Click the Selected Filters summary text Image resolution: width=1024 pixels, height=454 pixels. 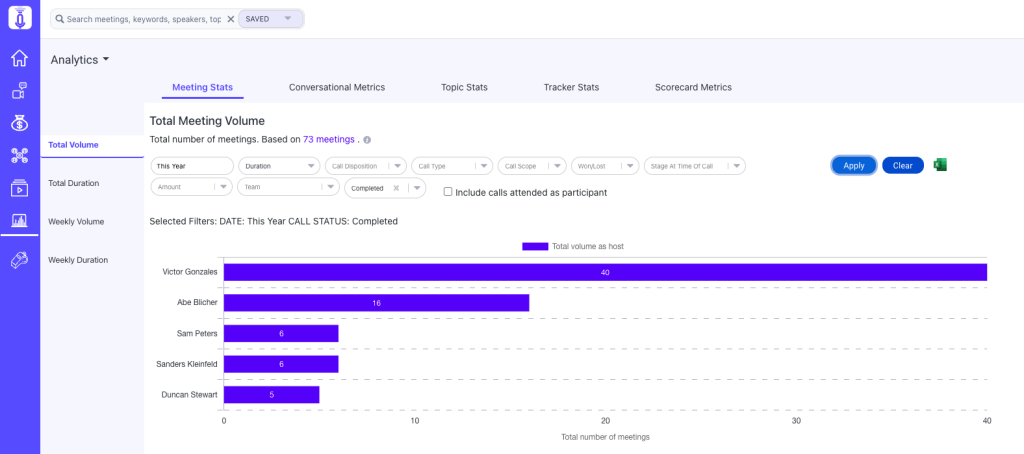point(274,221)
